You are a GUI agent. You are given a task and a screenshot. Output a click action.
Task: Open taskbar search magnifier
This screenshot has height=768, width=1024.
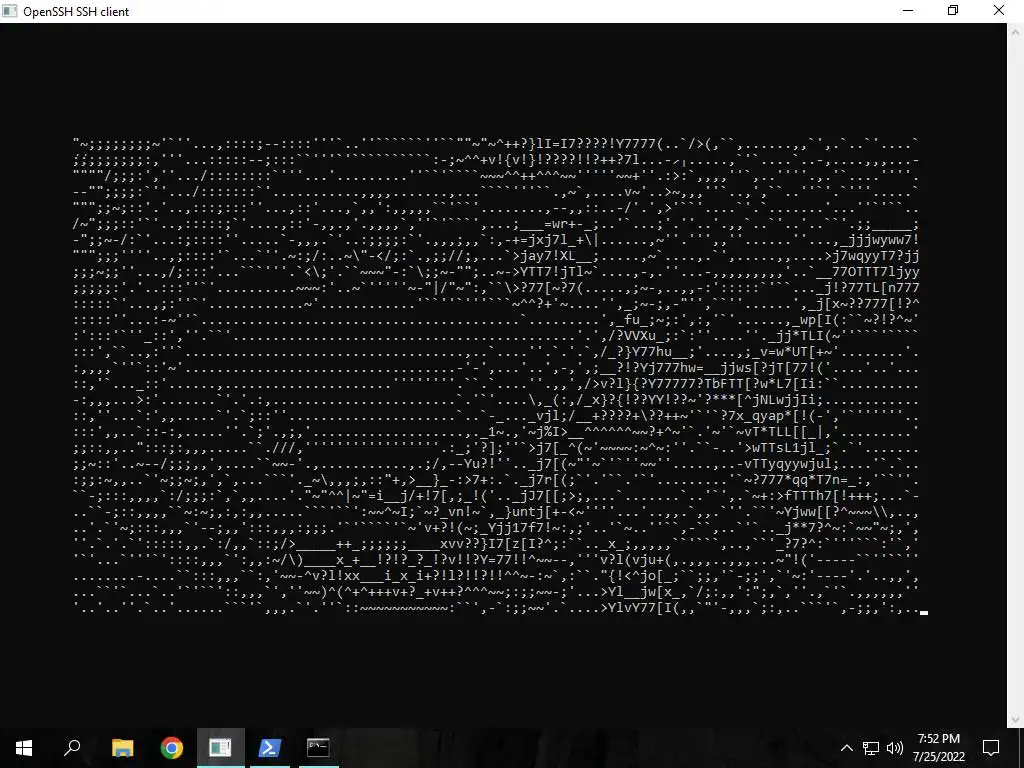point(72,748)
